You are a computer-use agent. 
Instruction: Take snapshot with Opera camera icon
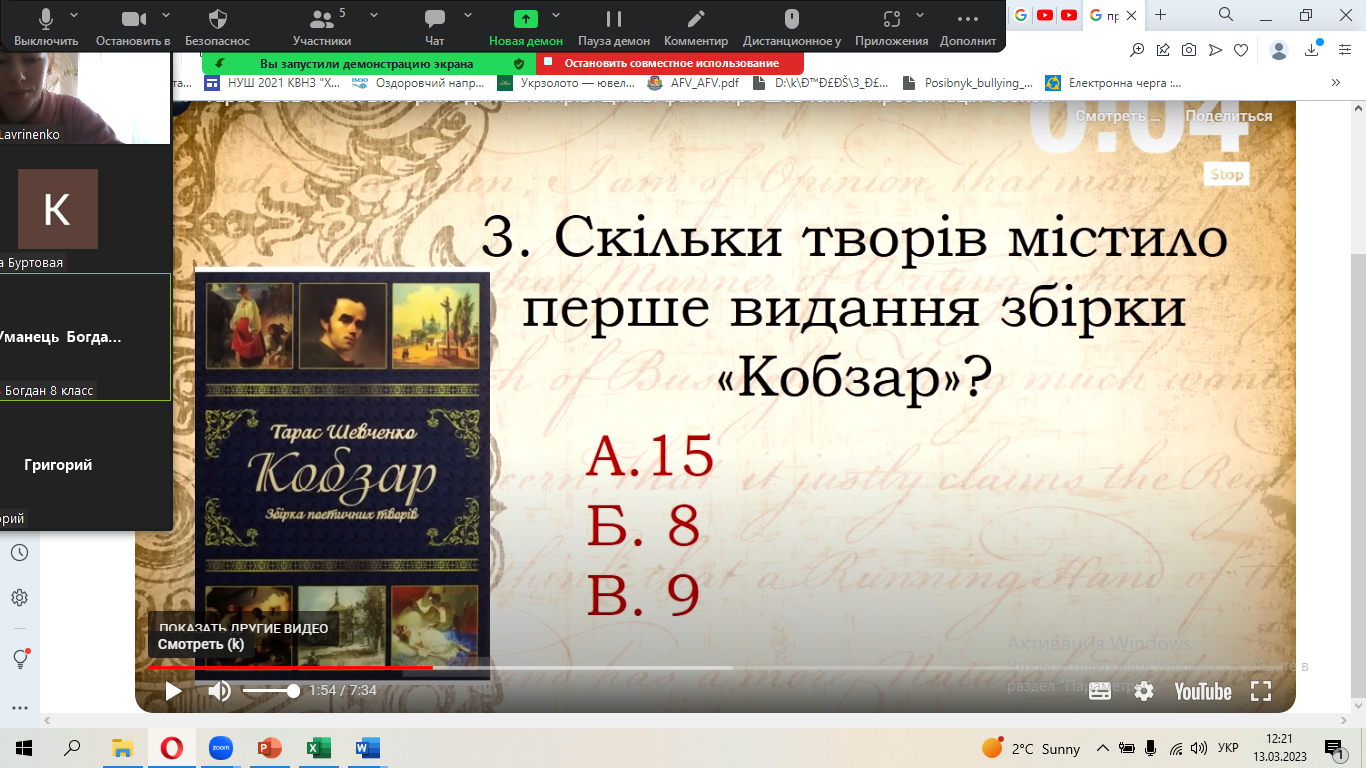click(x=1189, y=50)
